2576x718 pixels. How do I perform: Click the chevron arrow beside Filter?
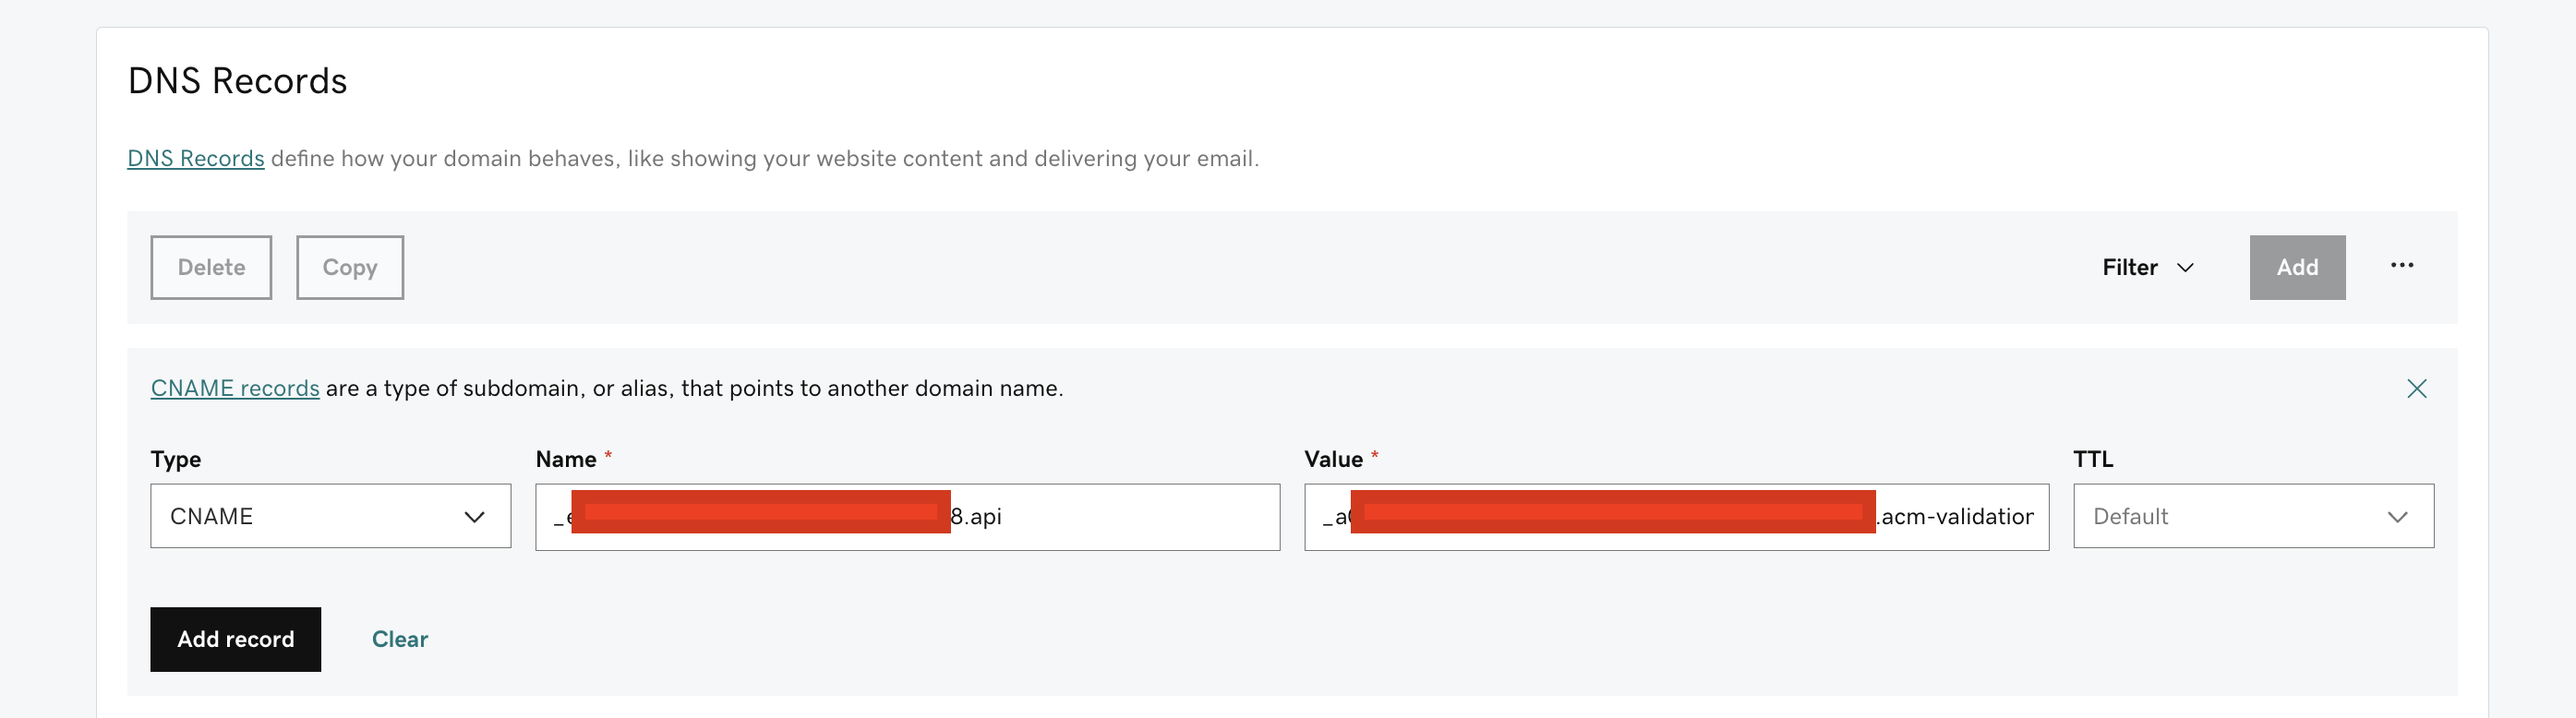[x=2185, y=268]
